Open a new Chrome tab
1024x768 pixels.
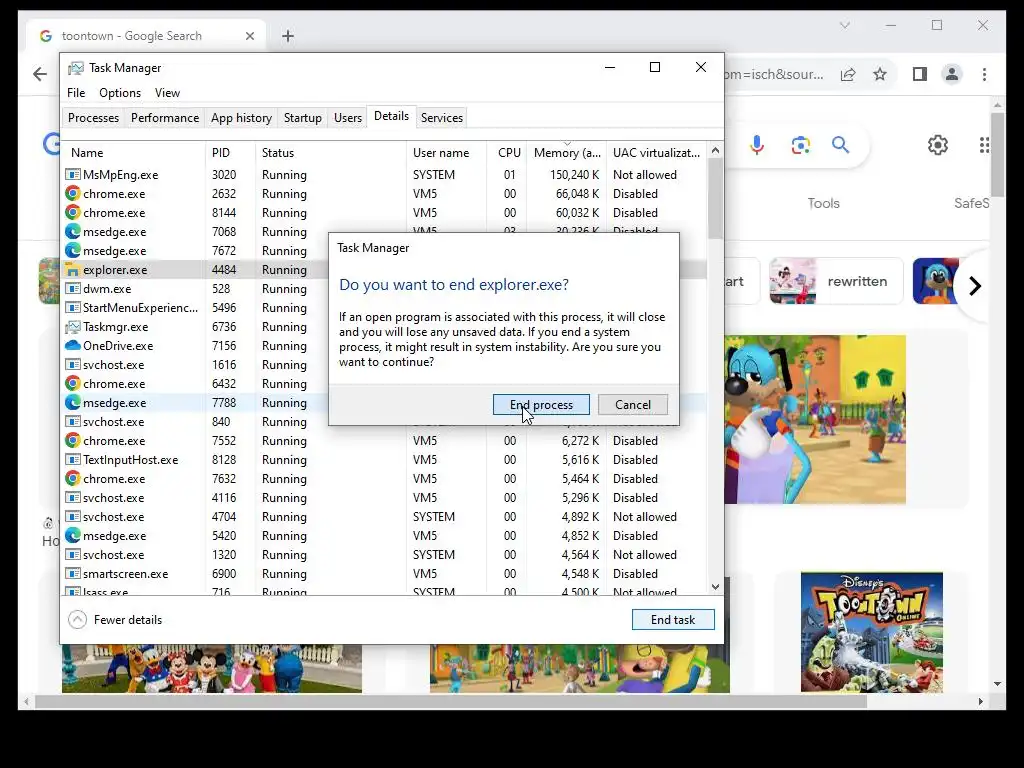(288, 36)
